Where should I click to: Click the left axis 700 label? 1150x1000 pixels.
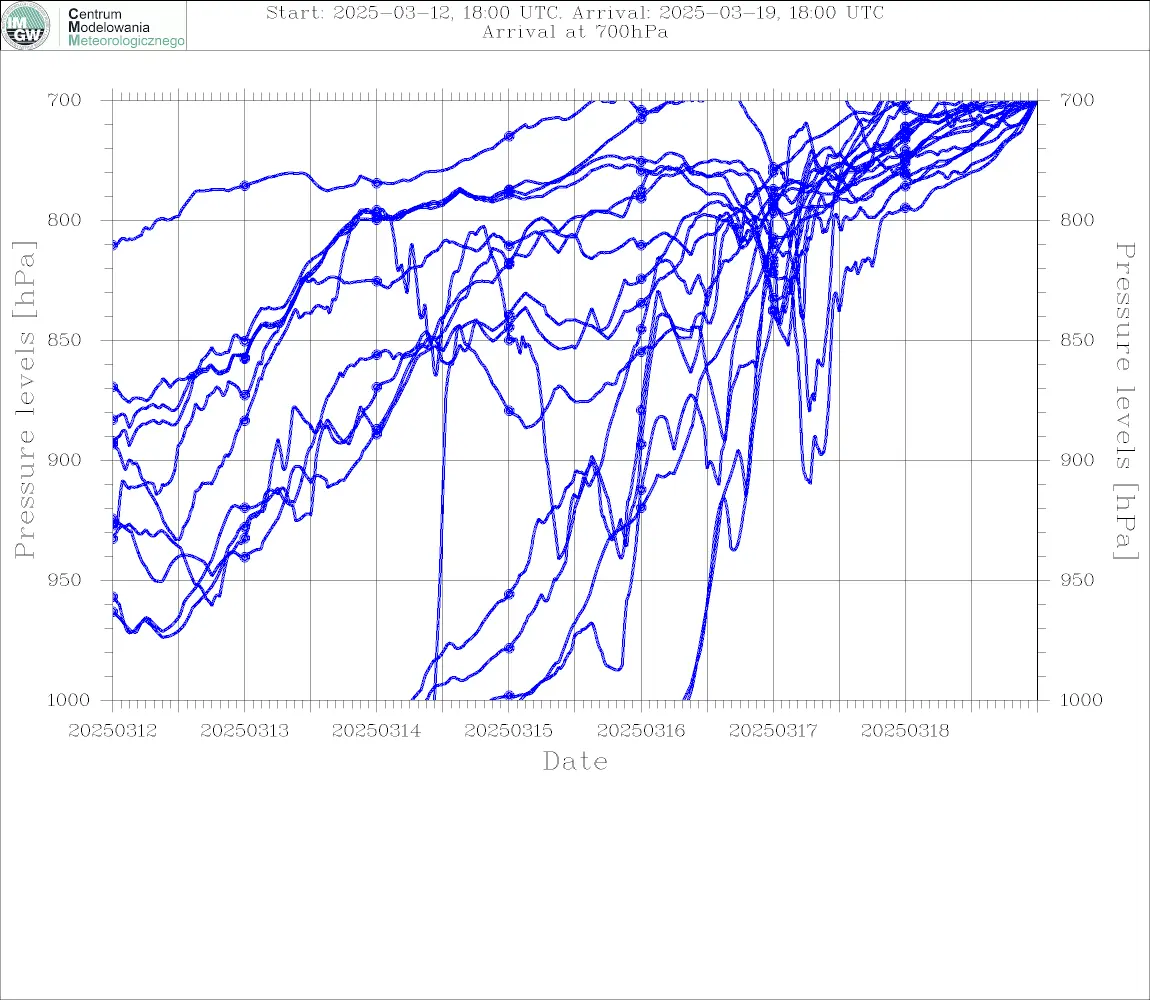(x=65, y=100)
